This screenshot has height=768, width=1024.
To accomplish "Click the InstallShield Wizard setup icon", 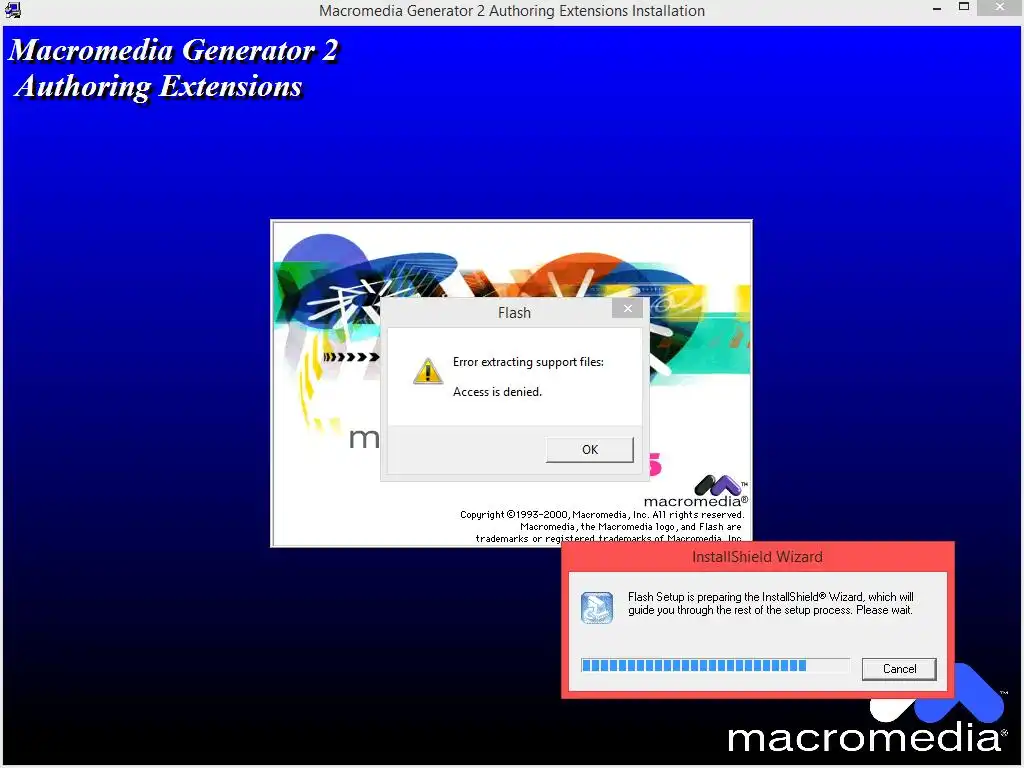I will click(597, 607).
